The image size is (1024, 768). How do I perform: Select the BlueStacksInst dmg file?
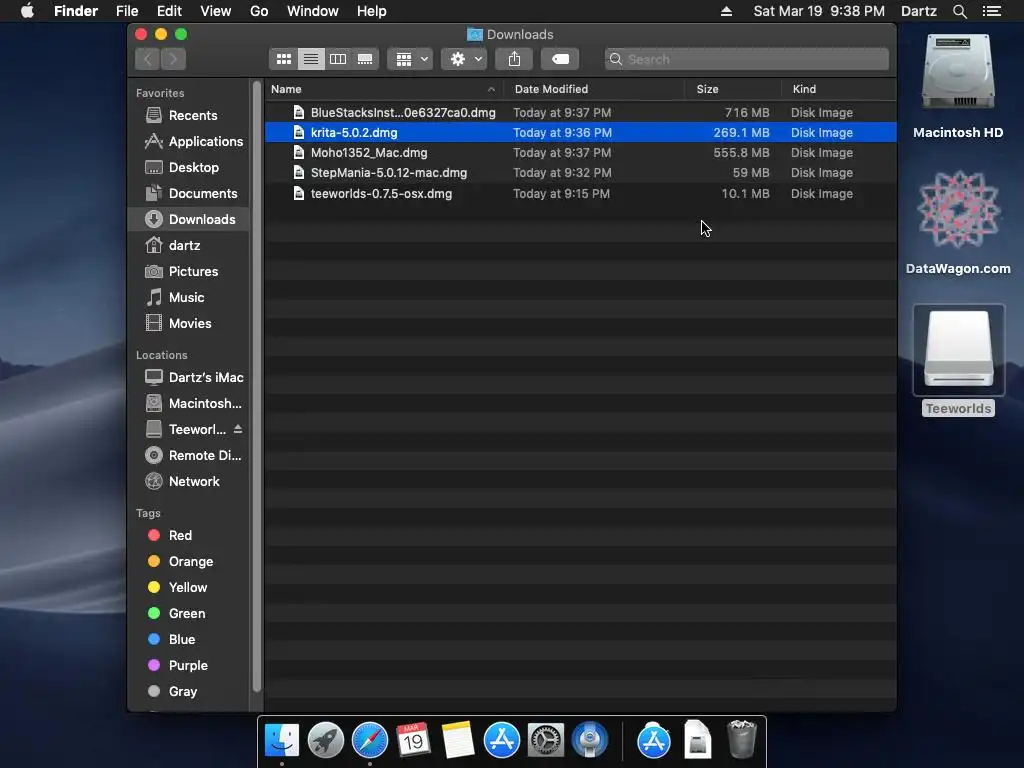[x=581, y=113]
